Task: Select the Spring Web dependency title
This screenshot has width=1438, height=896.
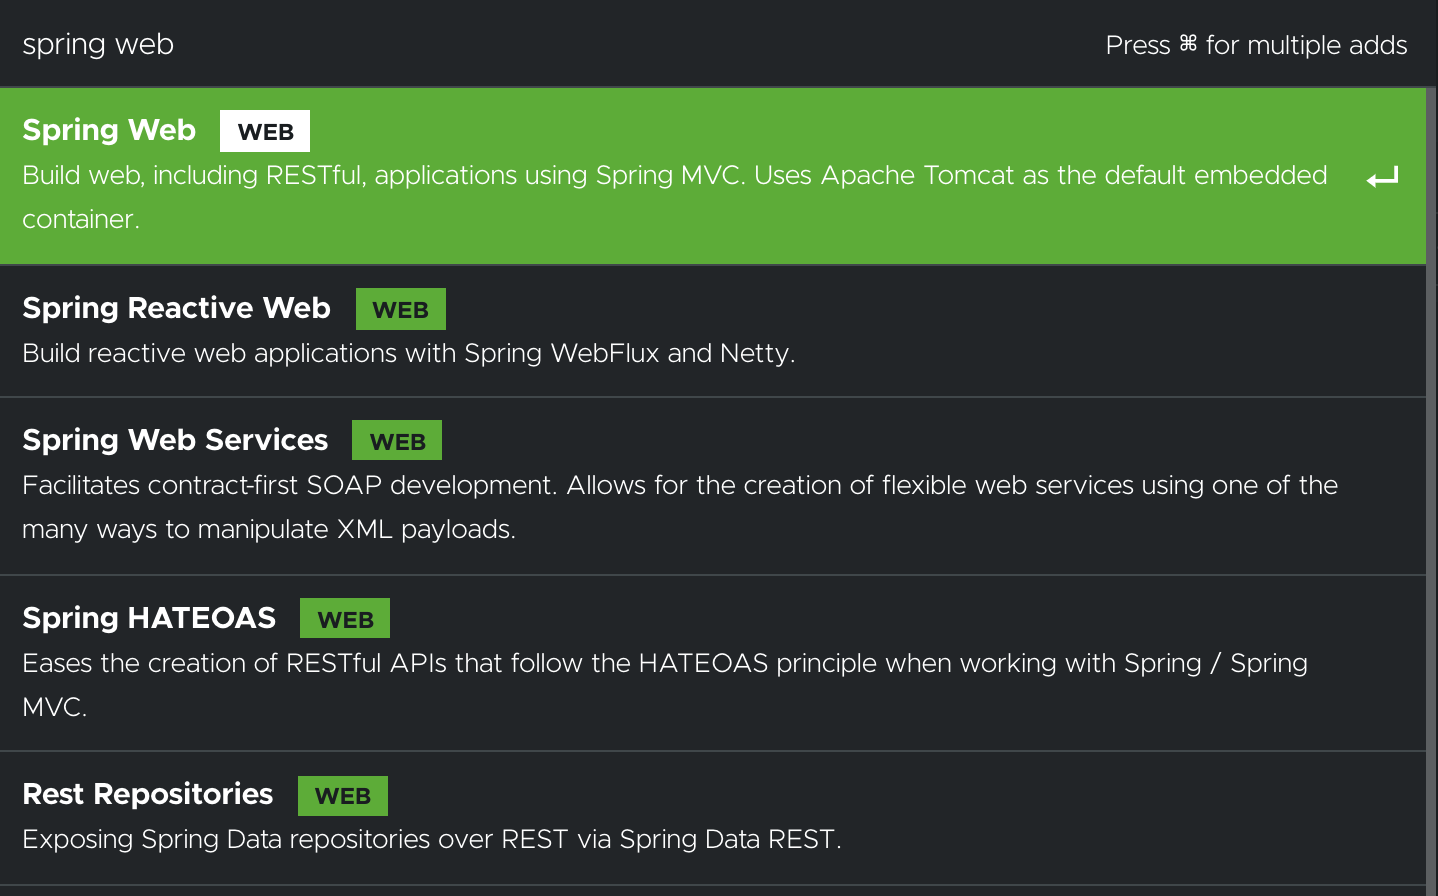Action: (x=109, y=130)
